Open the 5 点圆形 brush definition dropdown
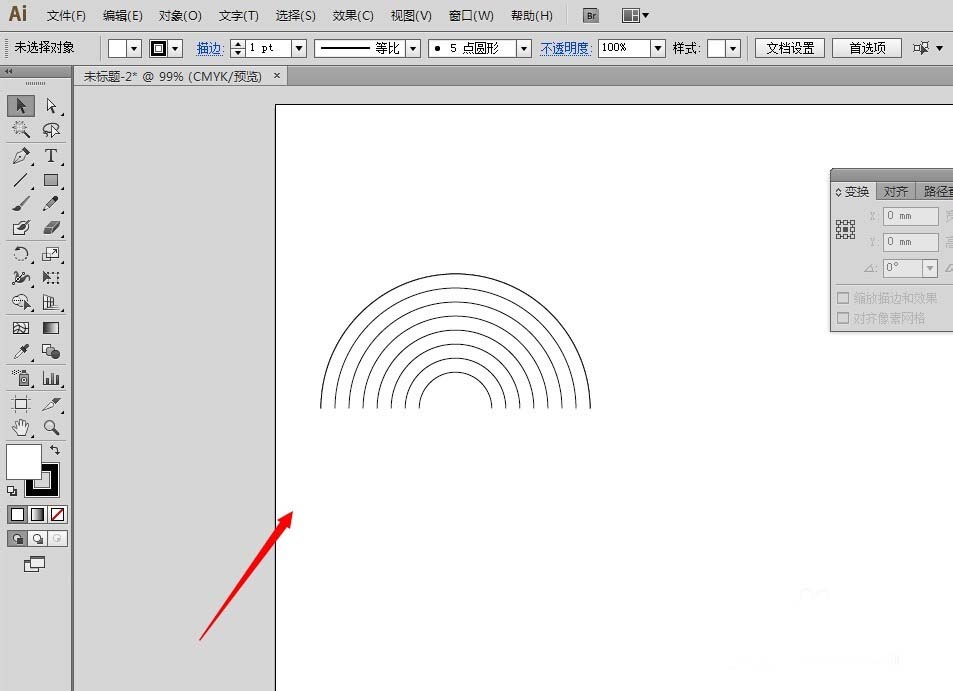953x691 pixels. (524, 48)
